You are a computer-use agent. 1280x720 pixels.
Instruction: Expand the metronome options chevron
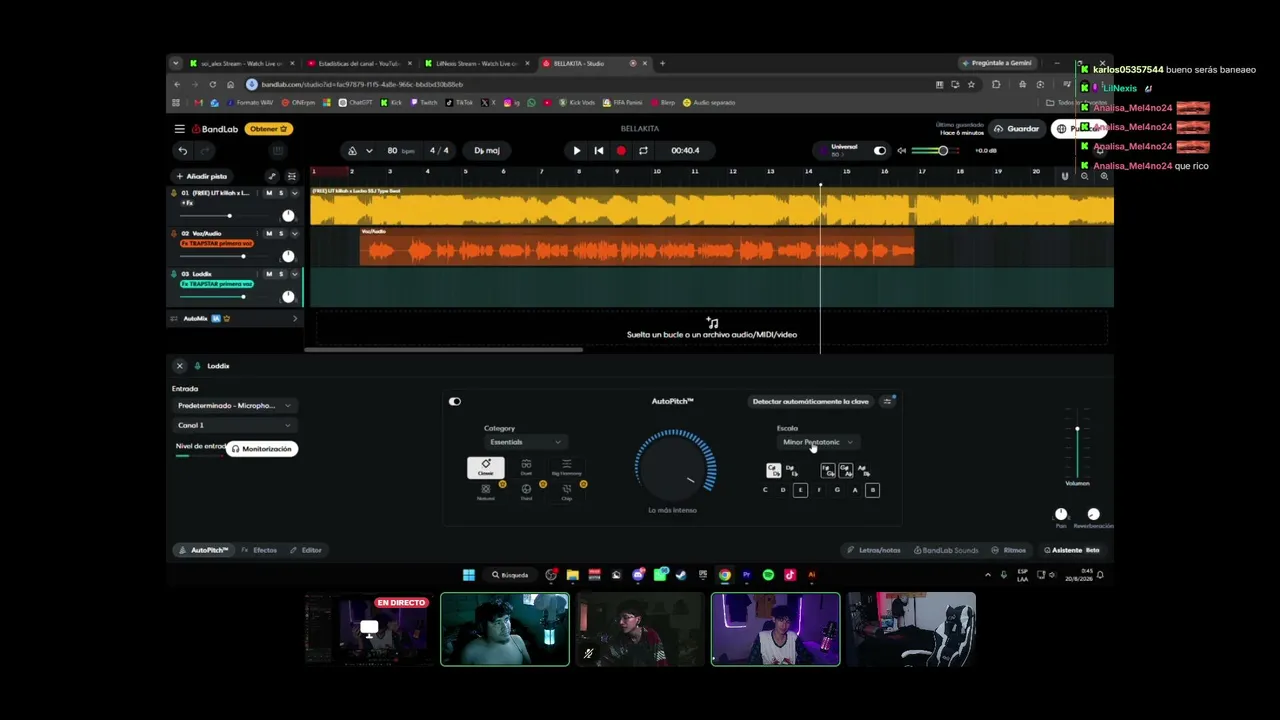pyautogui.click(x=369, y=151)
